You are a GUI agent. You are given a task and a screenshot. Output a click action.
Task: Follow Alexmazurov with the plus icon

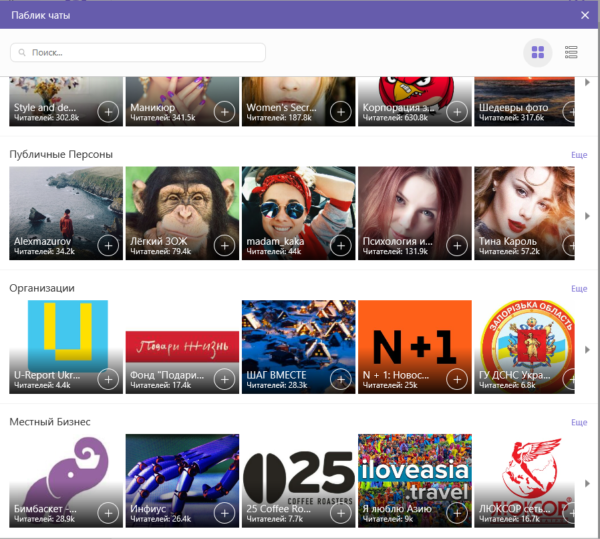(x=108, y=246)
